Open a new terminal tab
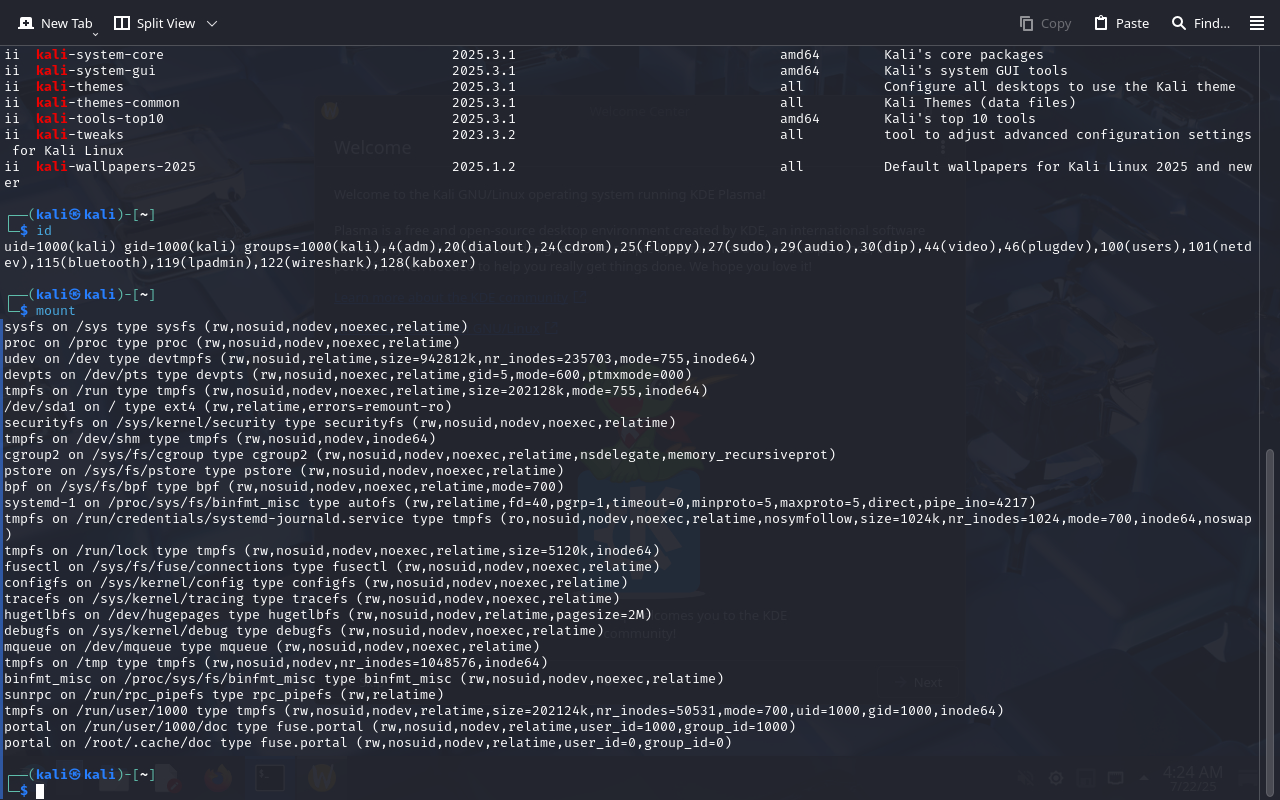The image size is (1280, 800). (55, 23)
